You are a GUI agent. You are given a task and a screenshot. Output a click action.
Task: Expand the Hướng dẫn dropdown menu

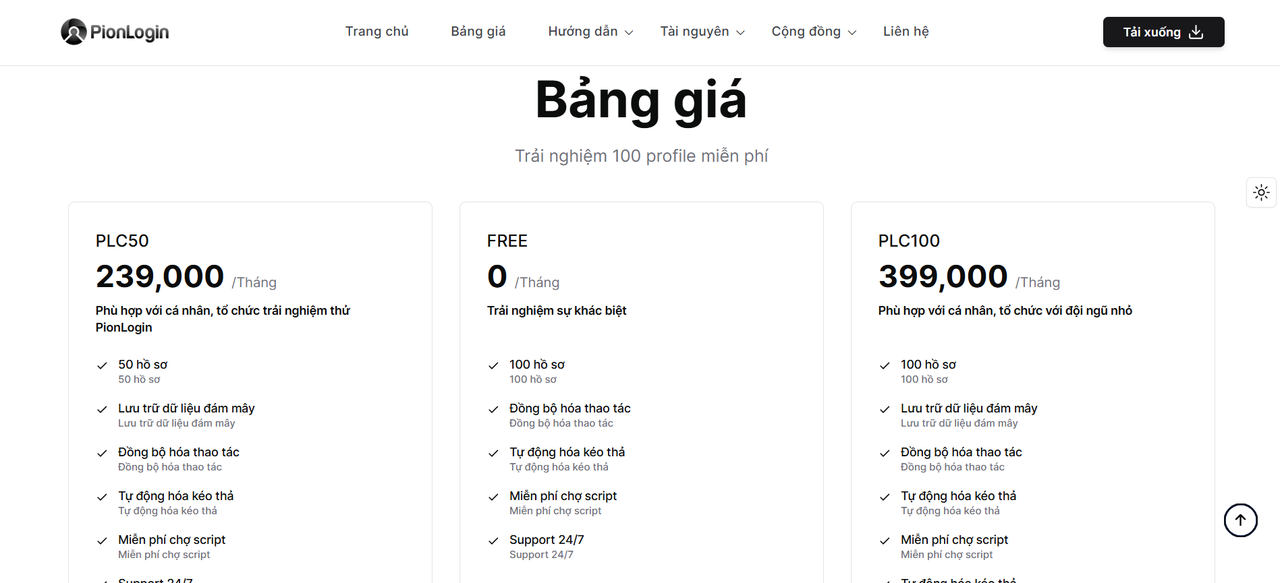pos(590,32)
